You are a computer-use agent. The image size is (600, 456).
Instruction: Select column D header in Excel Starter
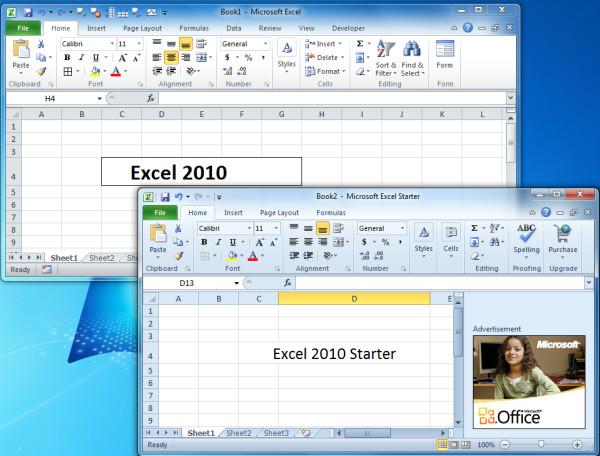pos(354,299)
